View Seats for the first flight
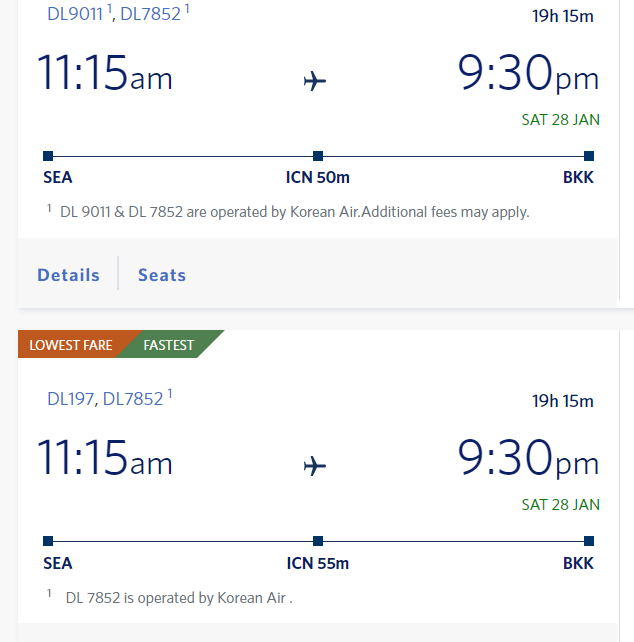Image resolution: width=634 pixels, height=642 pixels. 162,275
